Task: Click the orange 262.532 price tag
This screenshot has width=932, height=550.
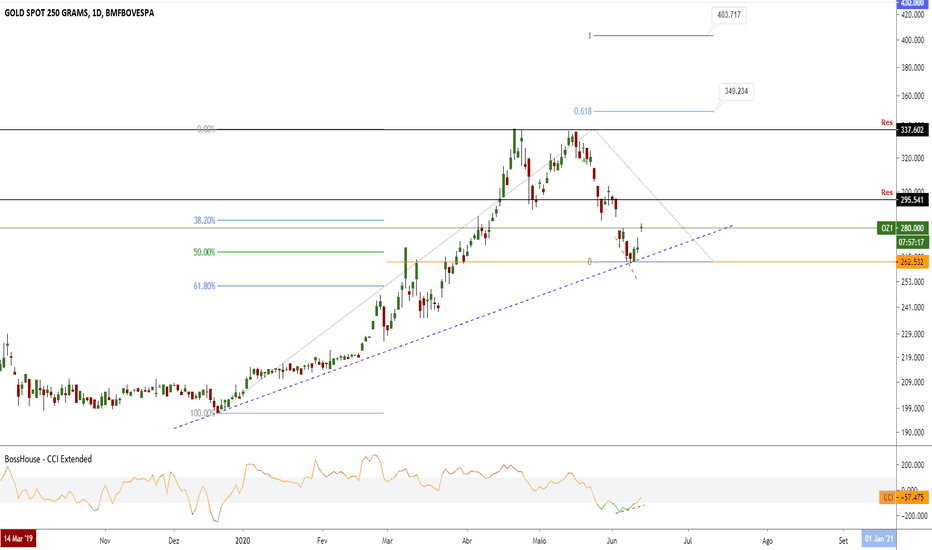Action: 912,262
